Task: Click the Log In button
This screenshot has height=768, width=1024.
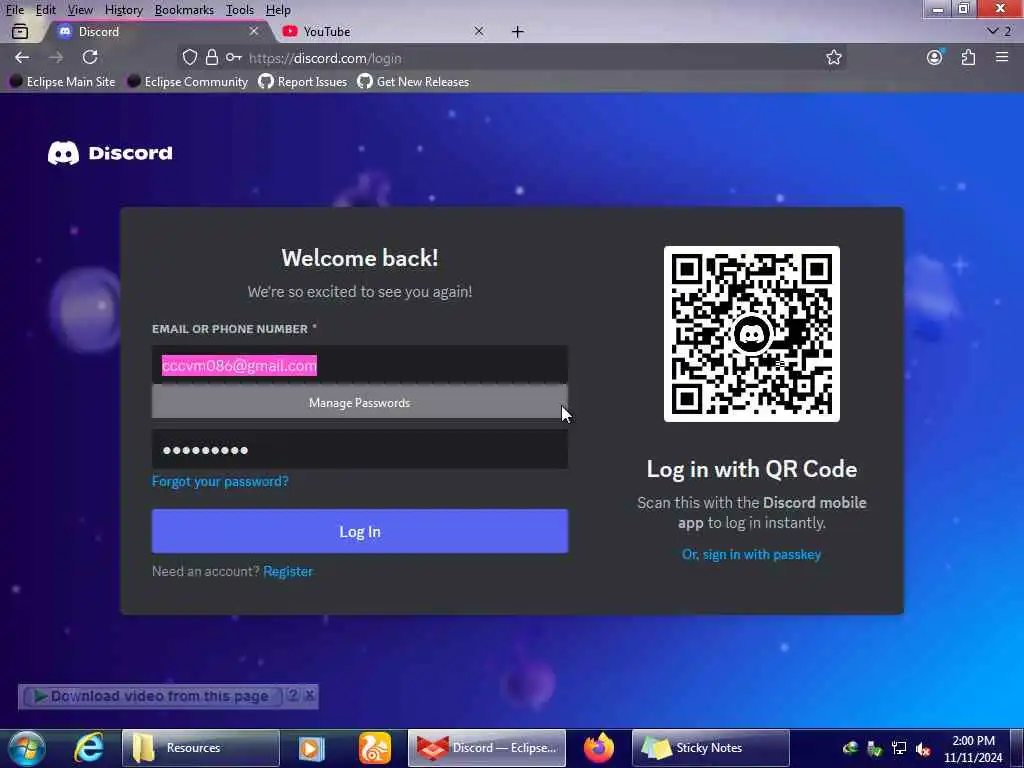Action: pyautogui.click(x=360, y=531)
